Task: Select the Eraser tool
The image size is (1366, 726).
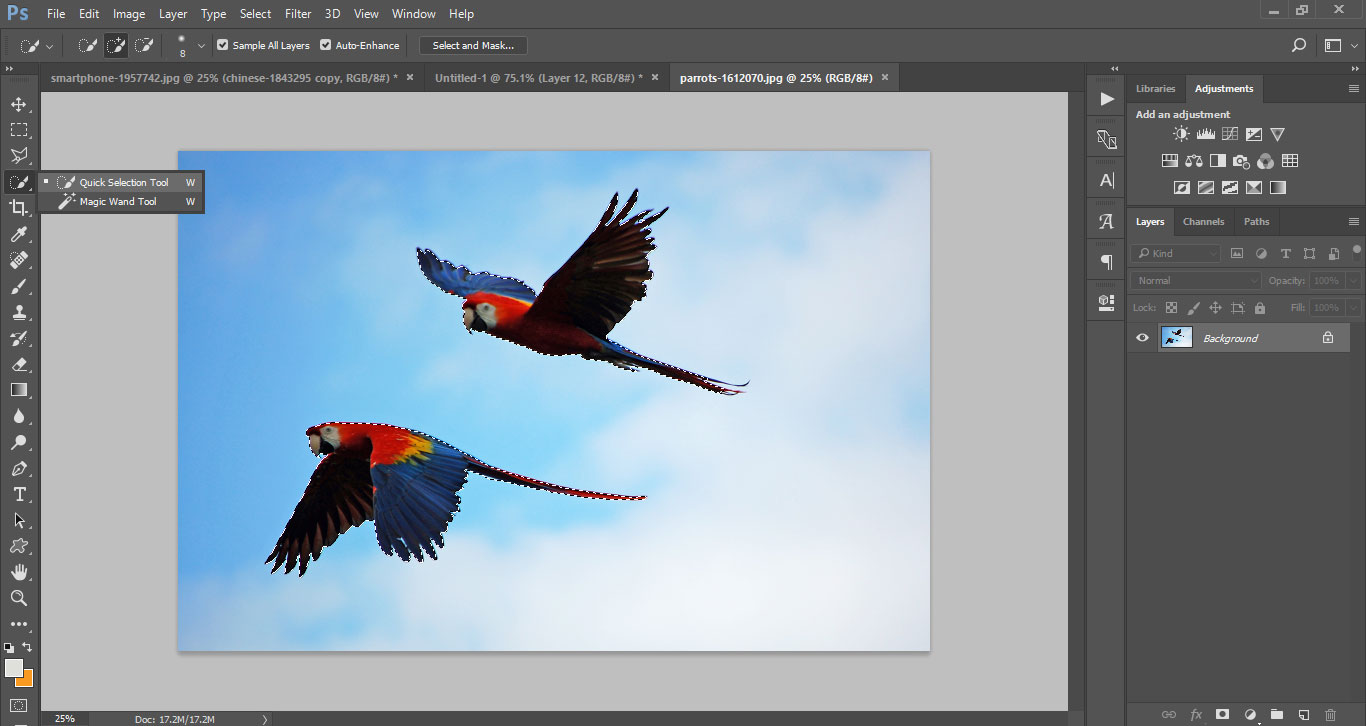Action: click(18, 364)
